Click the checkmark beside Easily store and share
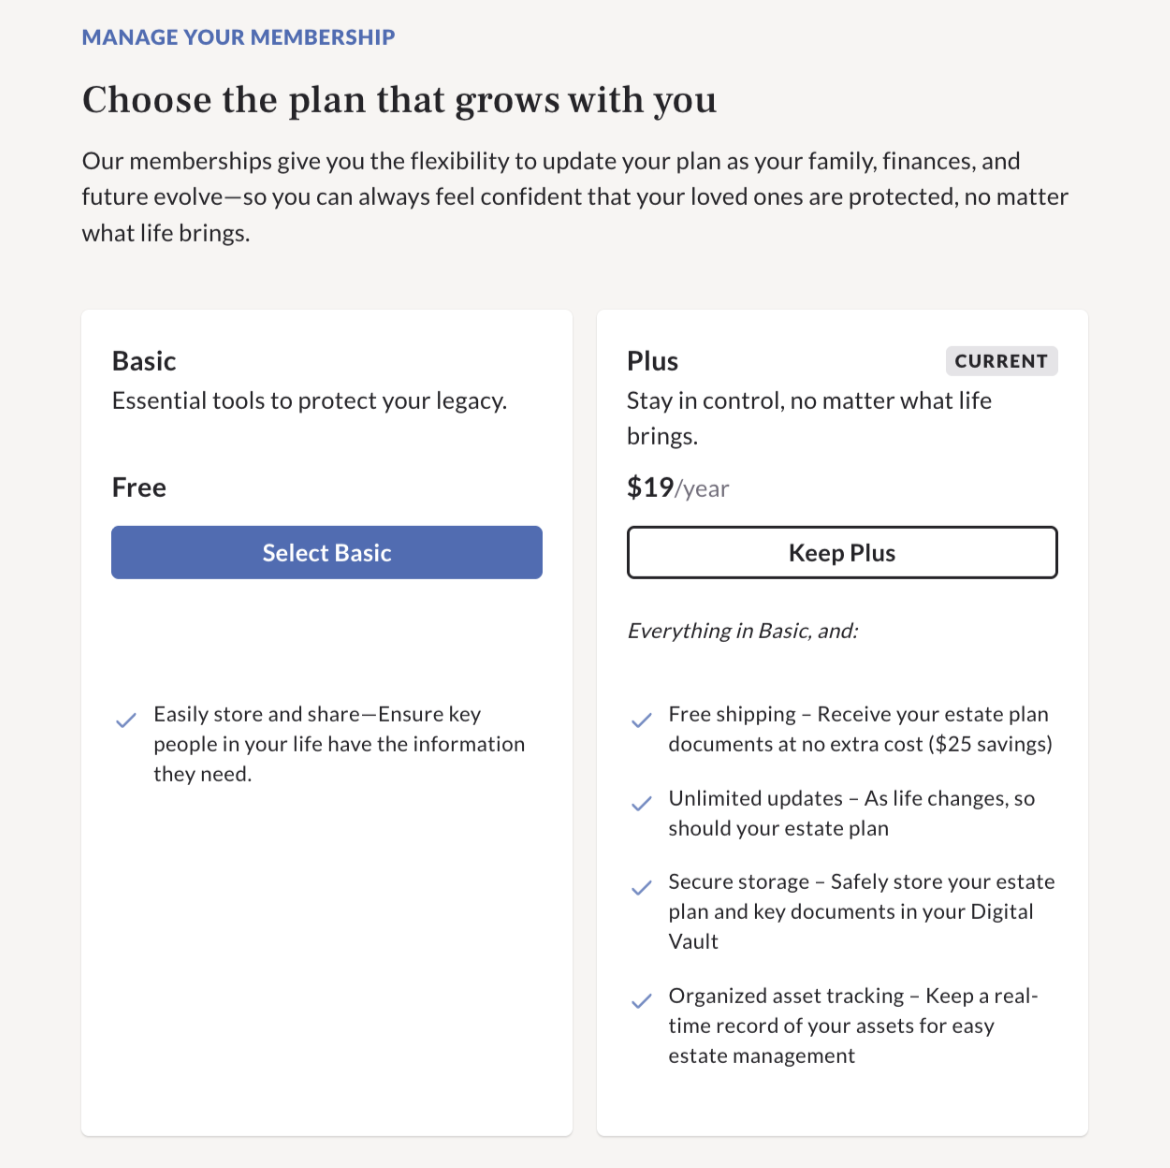Screen dimensions: 1170x1168 point(126,720)
